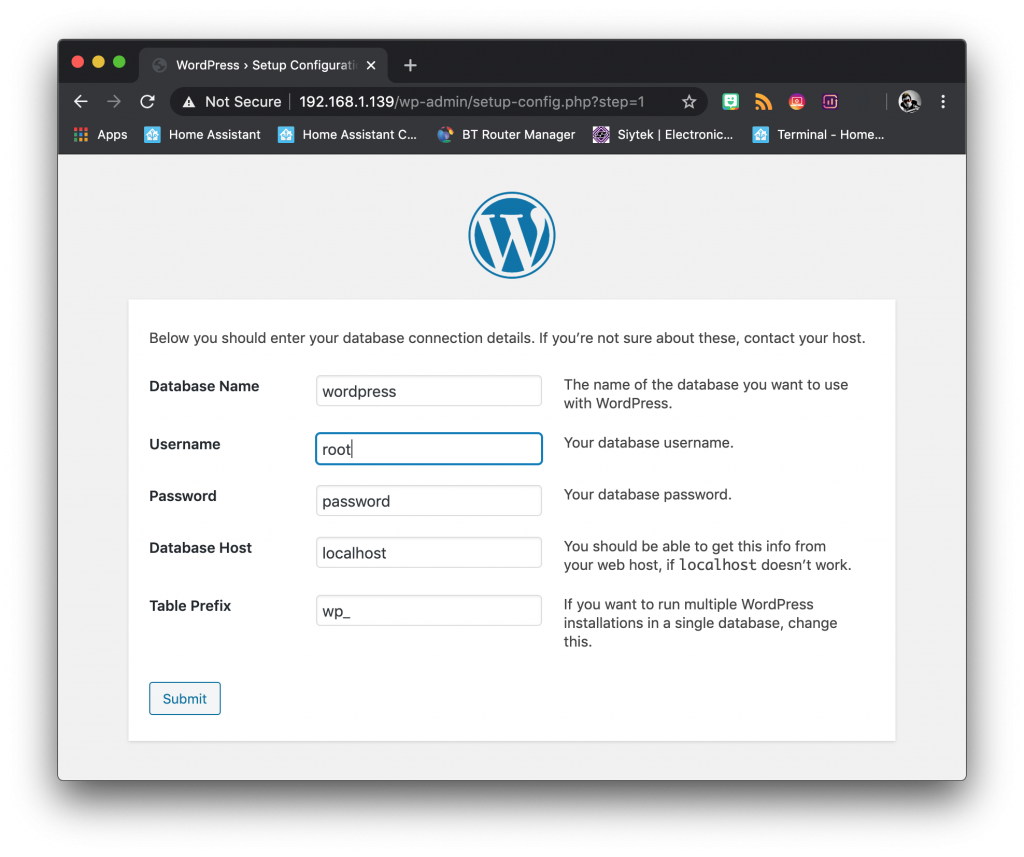Image resolution: width=1024 pixels, height=857 pixels.
Task: Open a new tab with the plus button
Action: pos(410,65)
